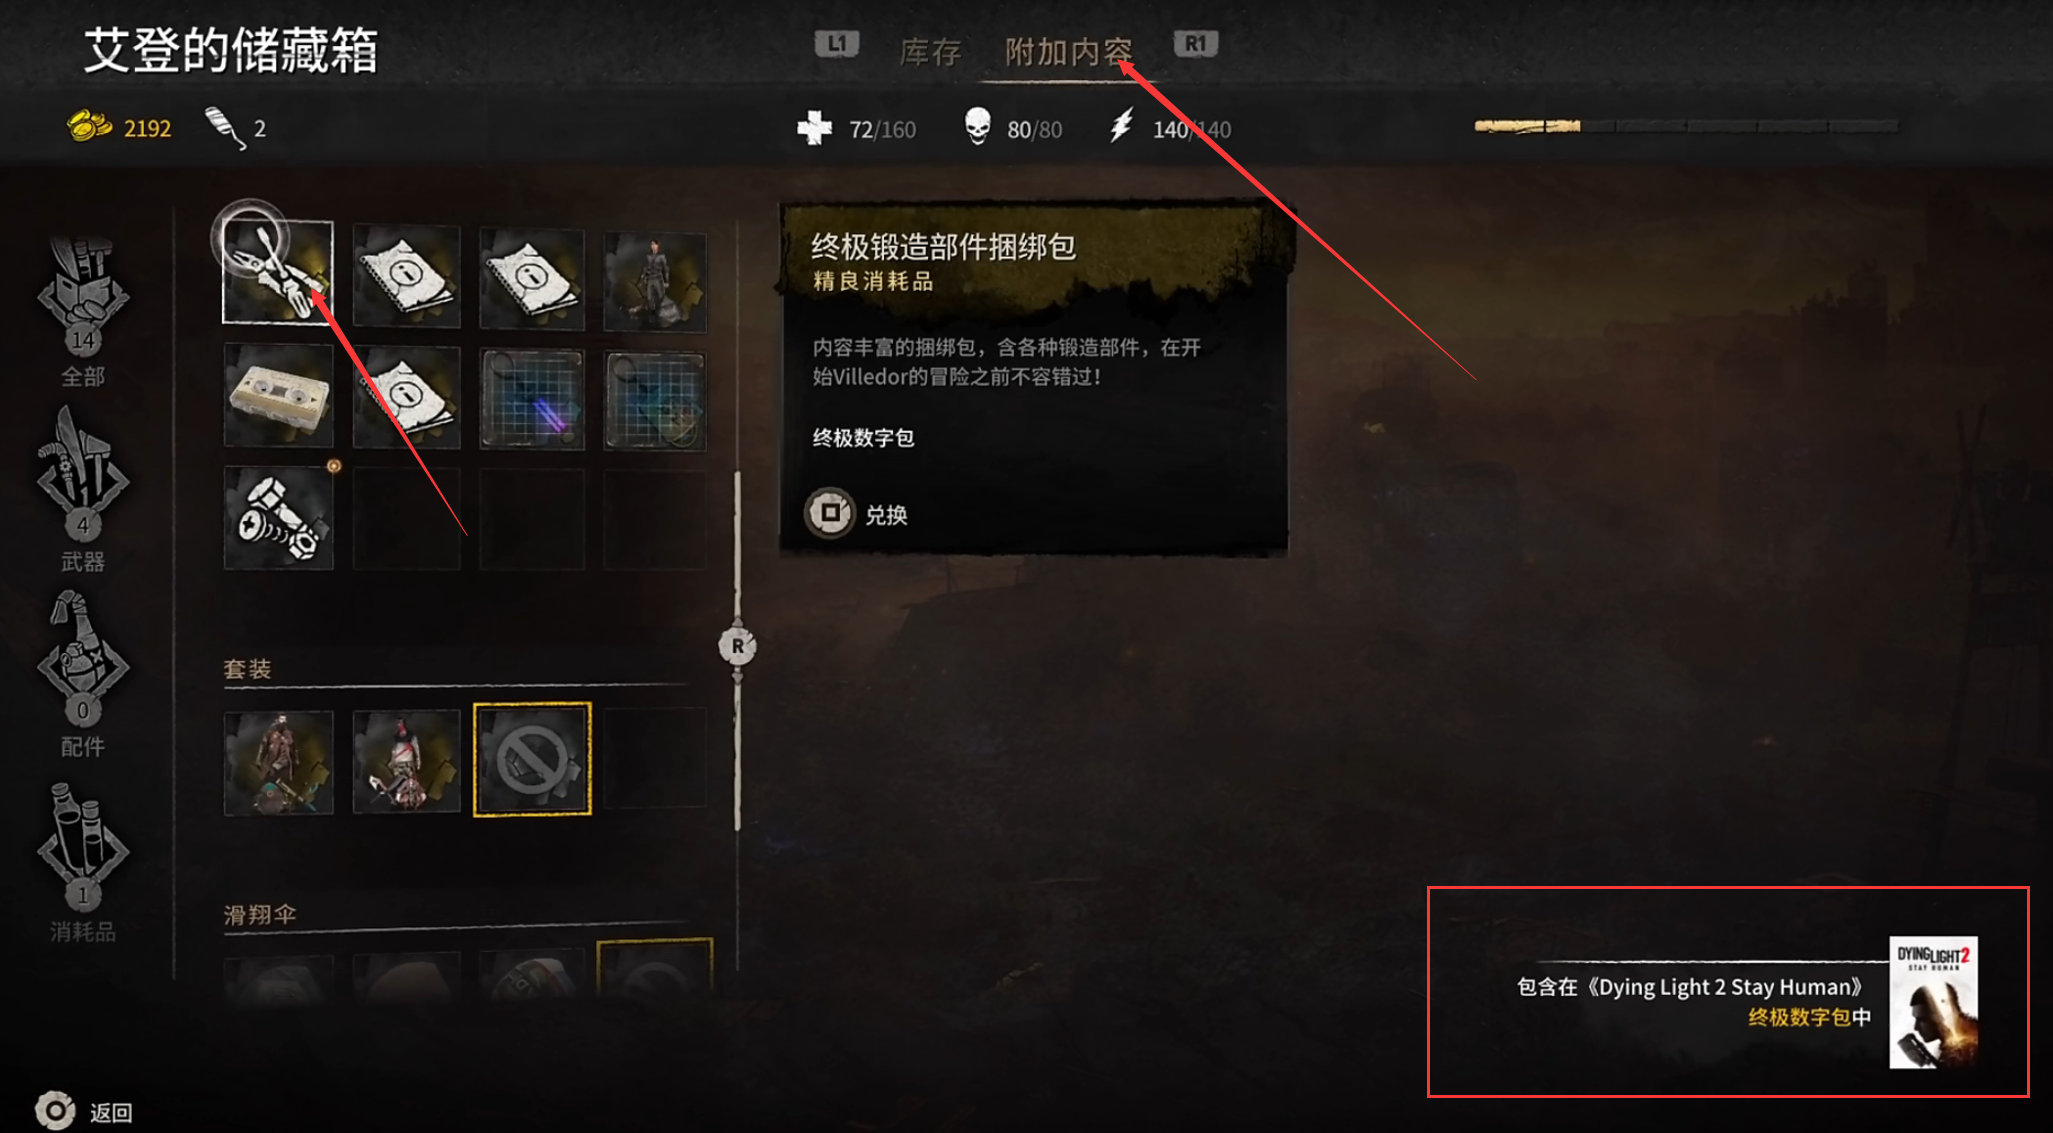Click the R scroll handle on list scrollbar

(x=737, y=646)
